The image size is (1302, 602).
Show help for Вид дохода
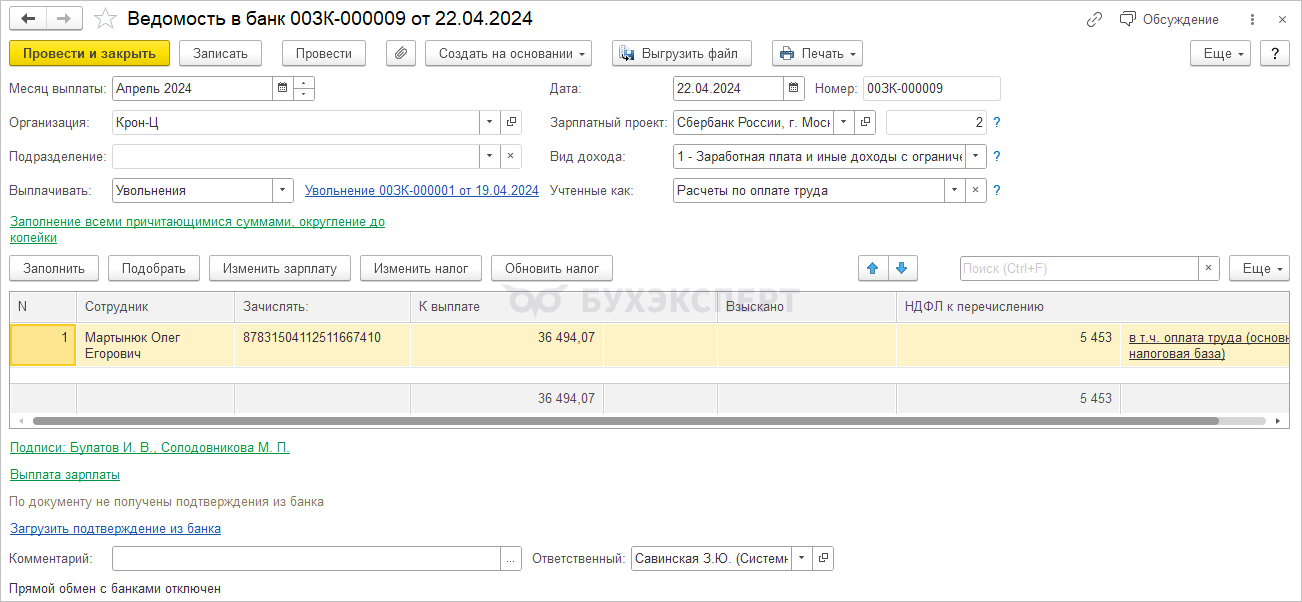[996, 156]
